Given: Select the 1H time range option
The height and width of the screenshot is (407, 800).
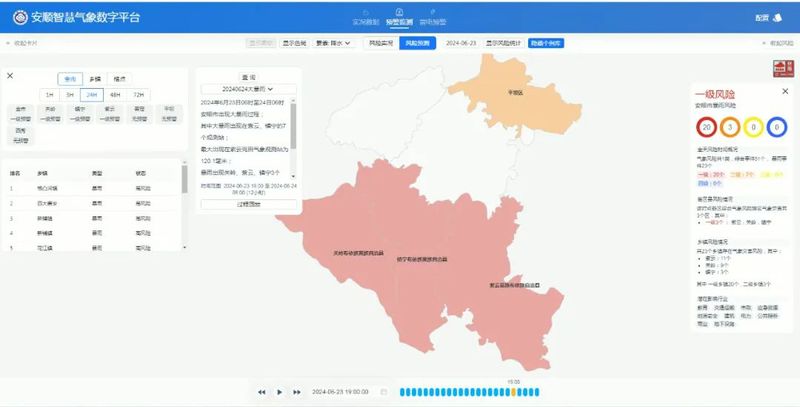Looking at the screenshot, I should click(x=49, y=95).
